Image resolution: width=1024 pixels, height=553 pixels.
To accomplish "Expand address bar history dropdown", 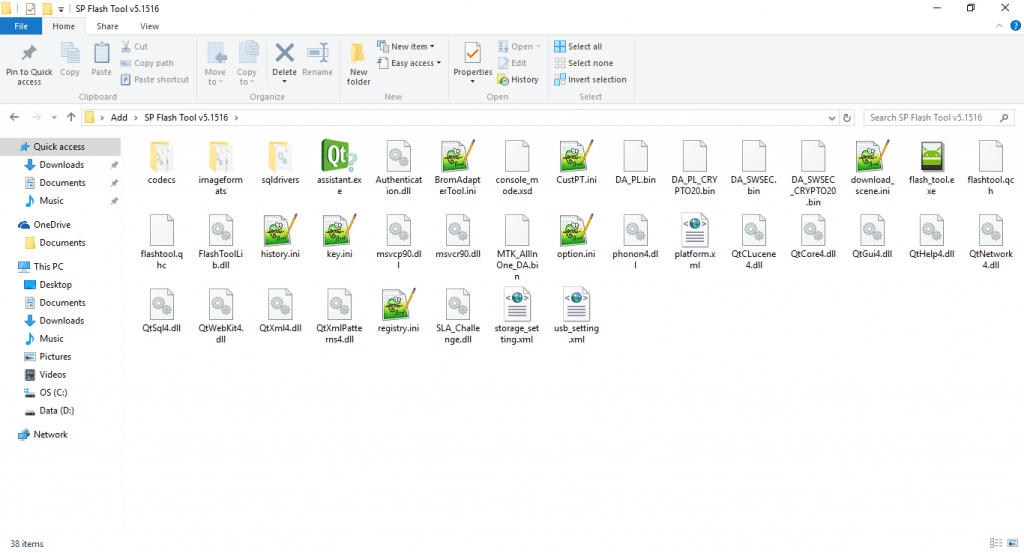I will 831,118.
